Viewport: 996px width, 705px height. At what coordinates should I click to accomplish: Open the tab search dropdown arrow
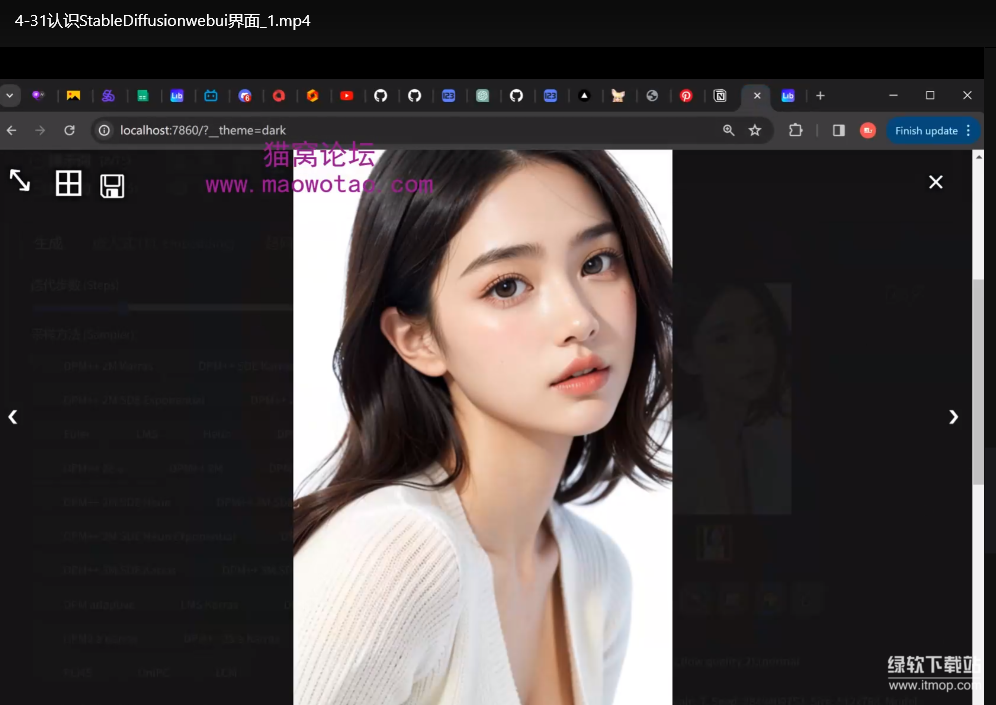tap(10, 96)
